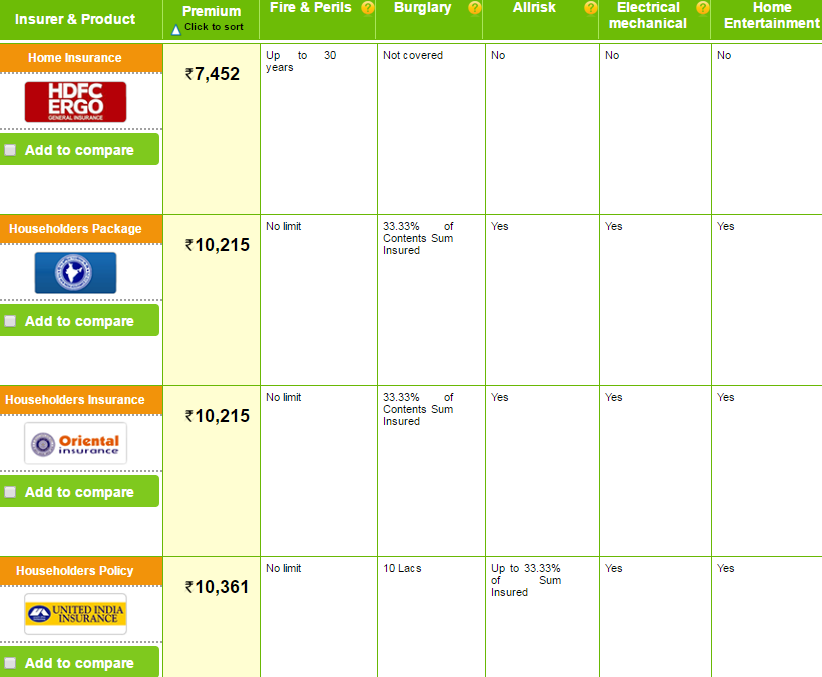Open Electrical mechanical help question icon
The height and width of the screenshot is (677, 822).
click(x=702, y=8)
